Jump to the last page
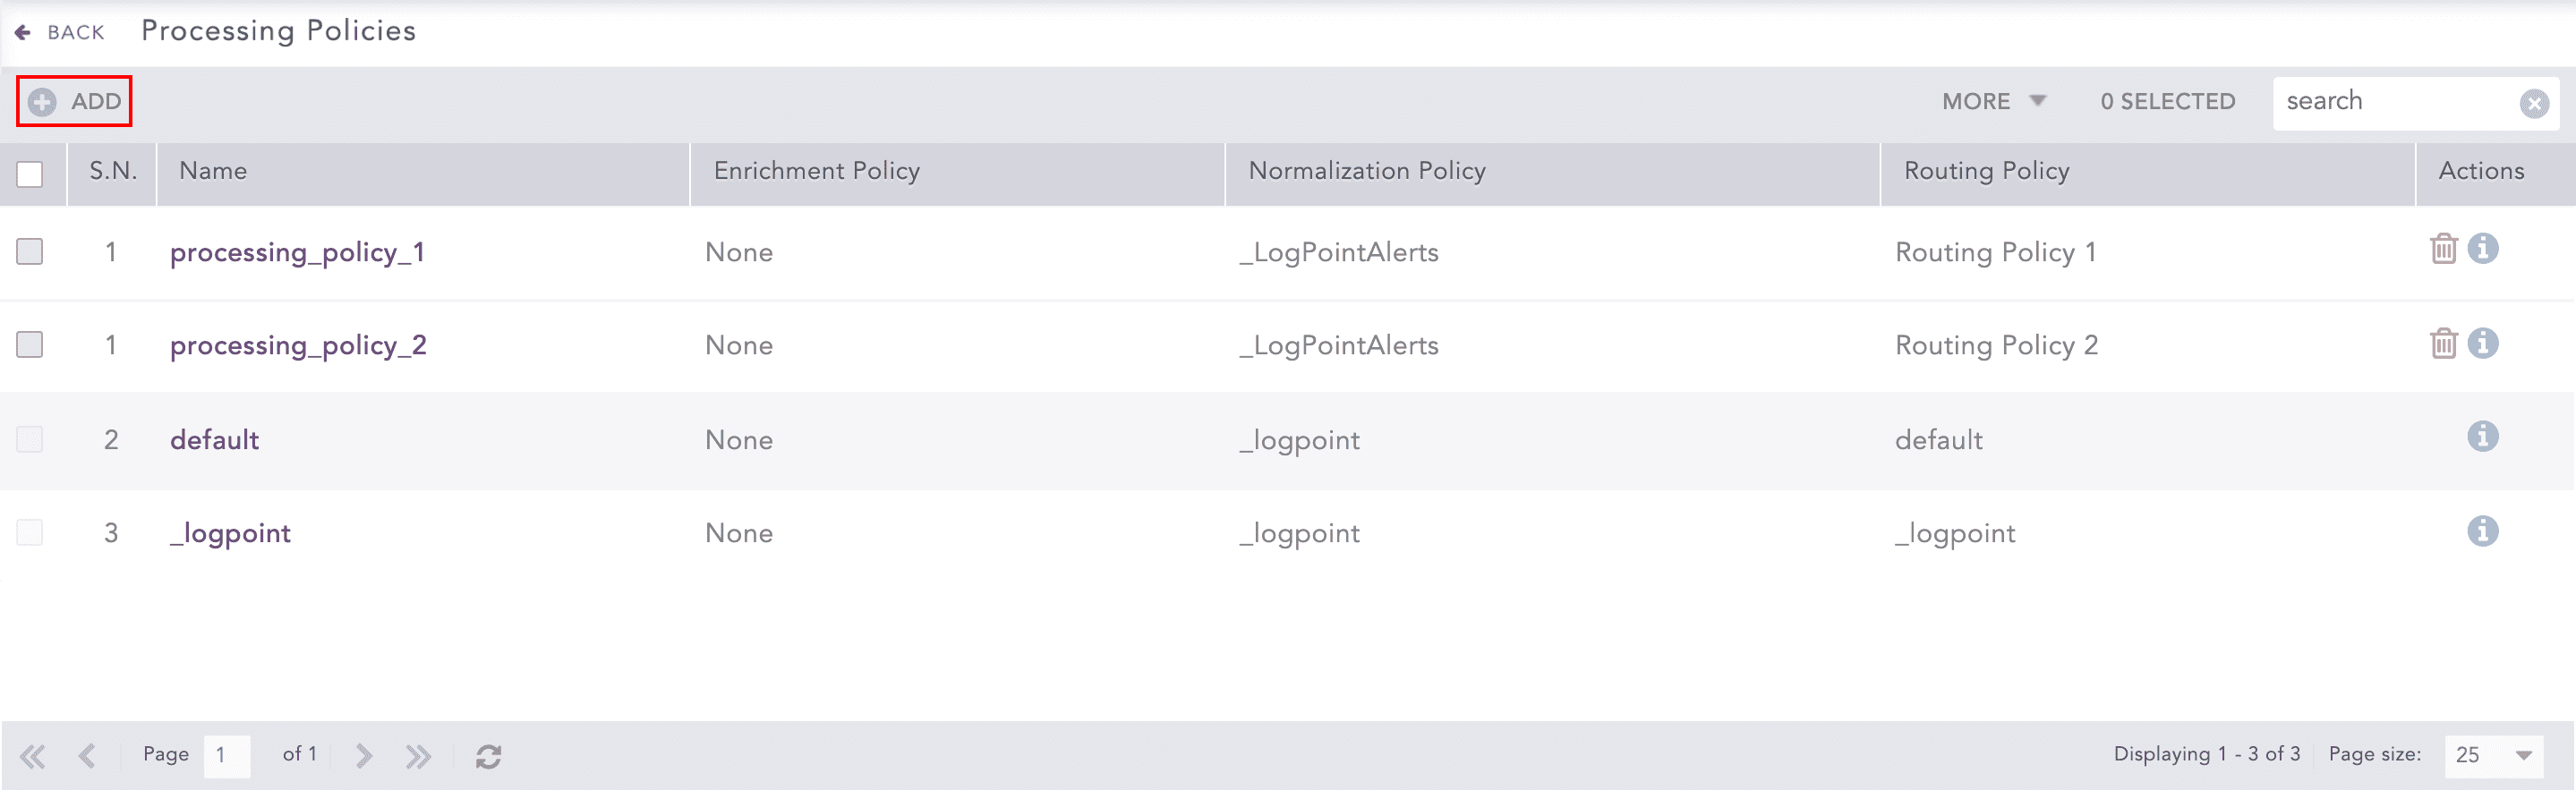 tap(419, 756)
